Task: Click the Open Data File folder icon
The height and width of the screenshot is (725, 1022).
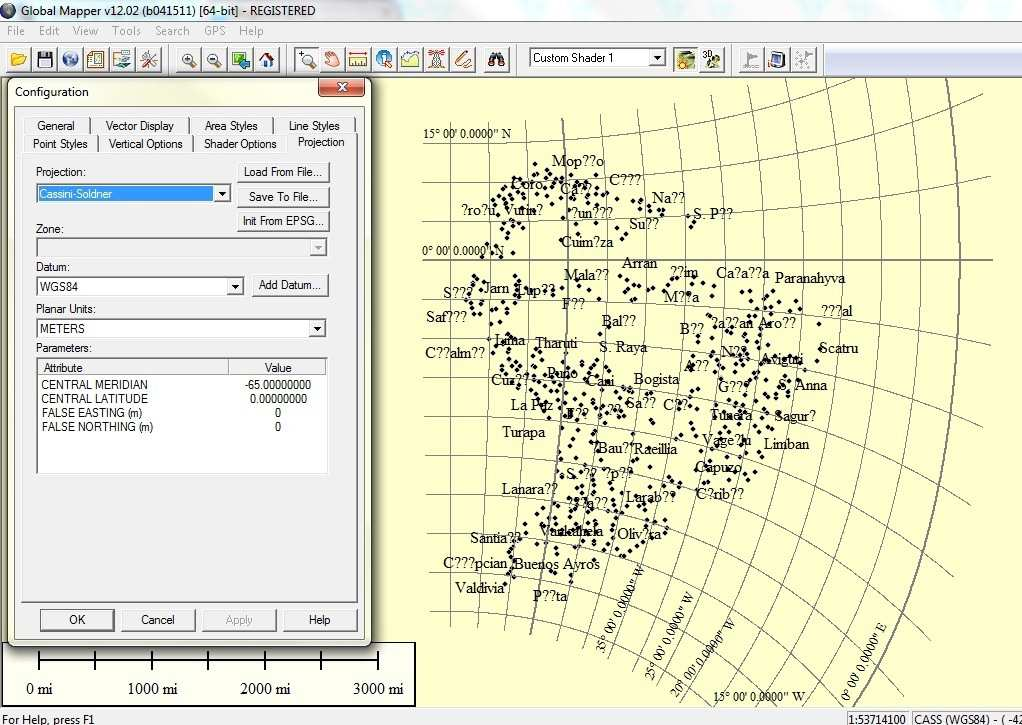Action: [x=19, y=59]
